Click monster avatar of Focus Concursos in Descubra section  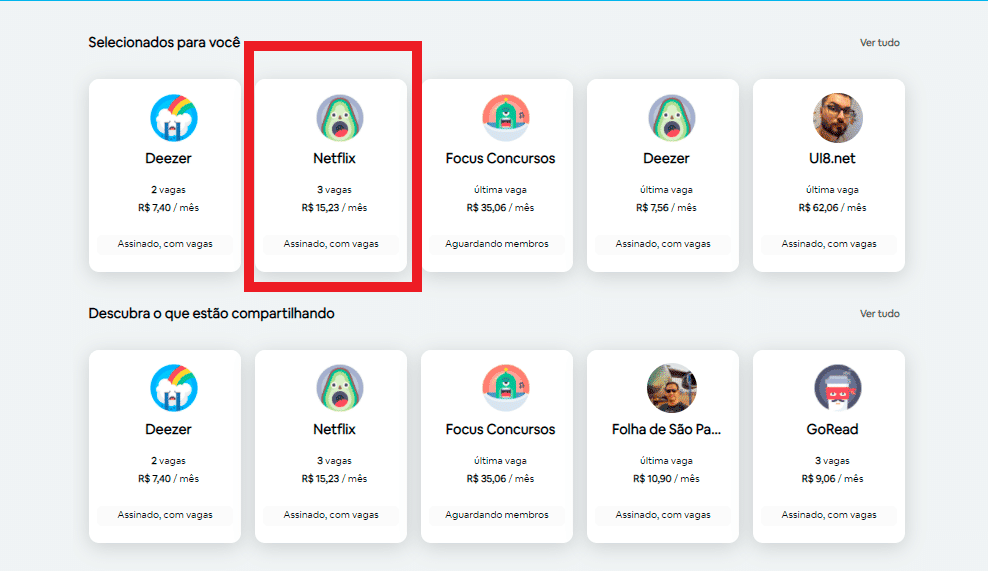[506, 388]
